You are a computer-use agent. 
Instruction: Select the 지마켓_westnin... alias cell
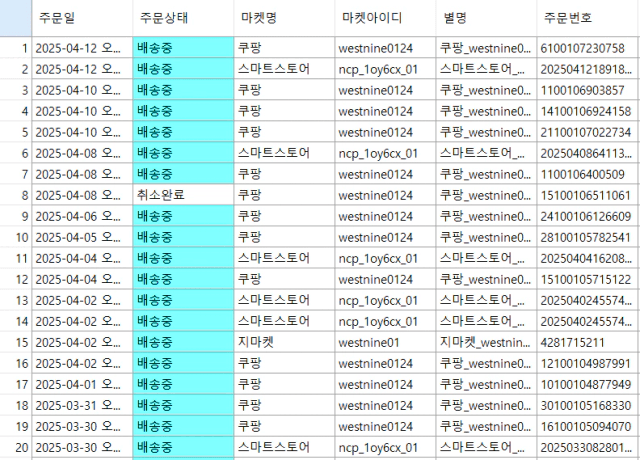pyautogui.click(x=486, y=341)
